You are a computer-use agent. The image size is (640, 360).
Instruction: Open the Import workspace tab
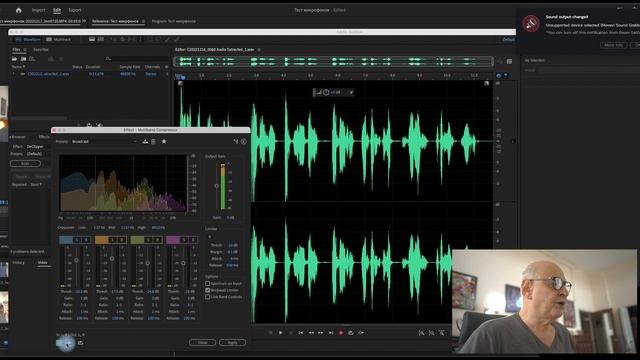click(x=38, y=10)
